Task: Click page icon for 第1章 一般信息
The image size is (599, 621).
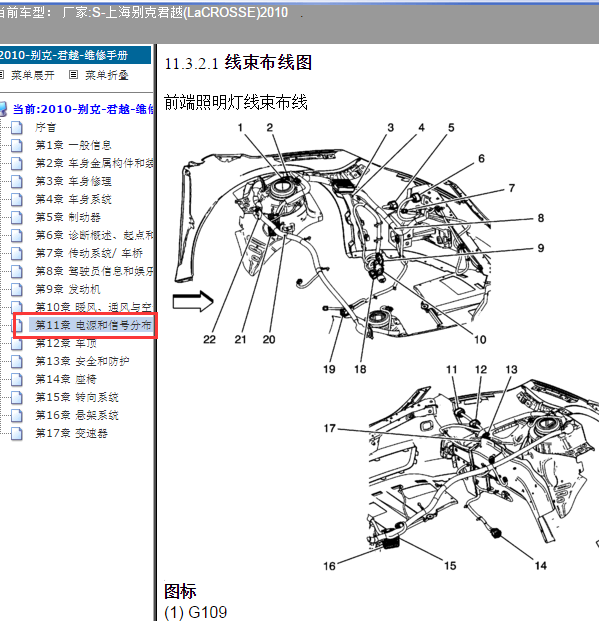Action: pyautogui.click(x=17, y=145)
